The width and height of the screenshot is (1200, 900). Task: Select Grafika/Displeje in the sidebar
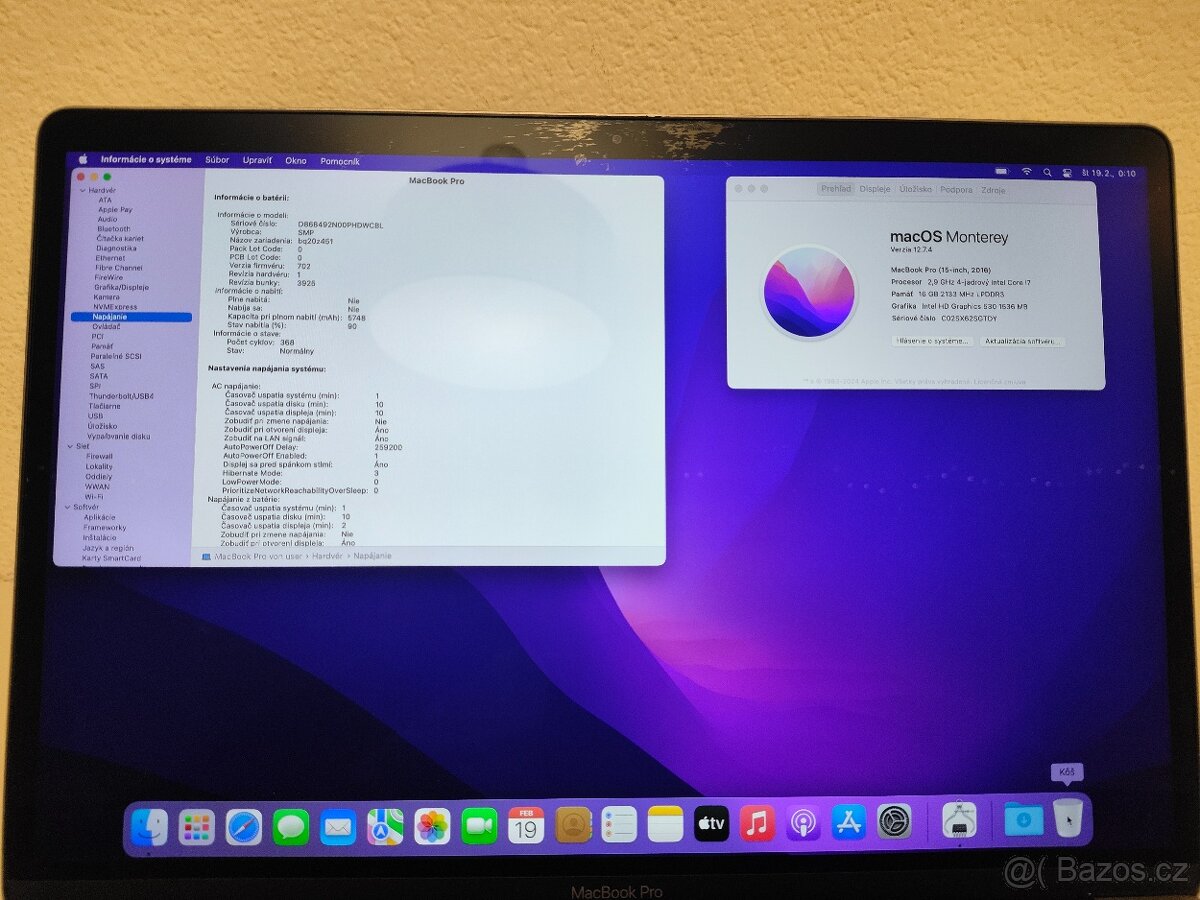(122, 287)
